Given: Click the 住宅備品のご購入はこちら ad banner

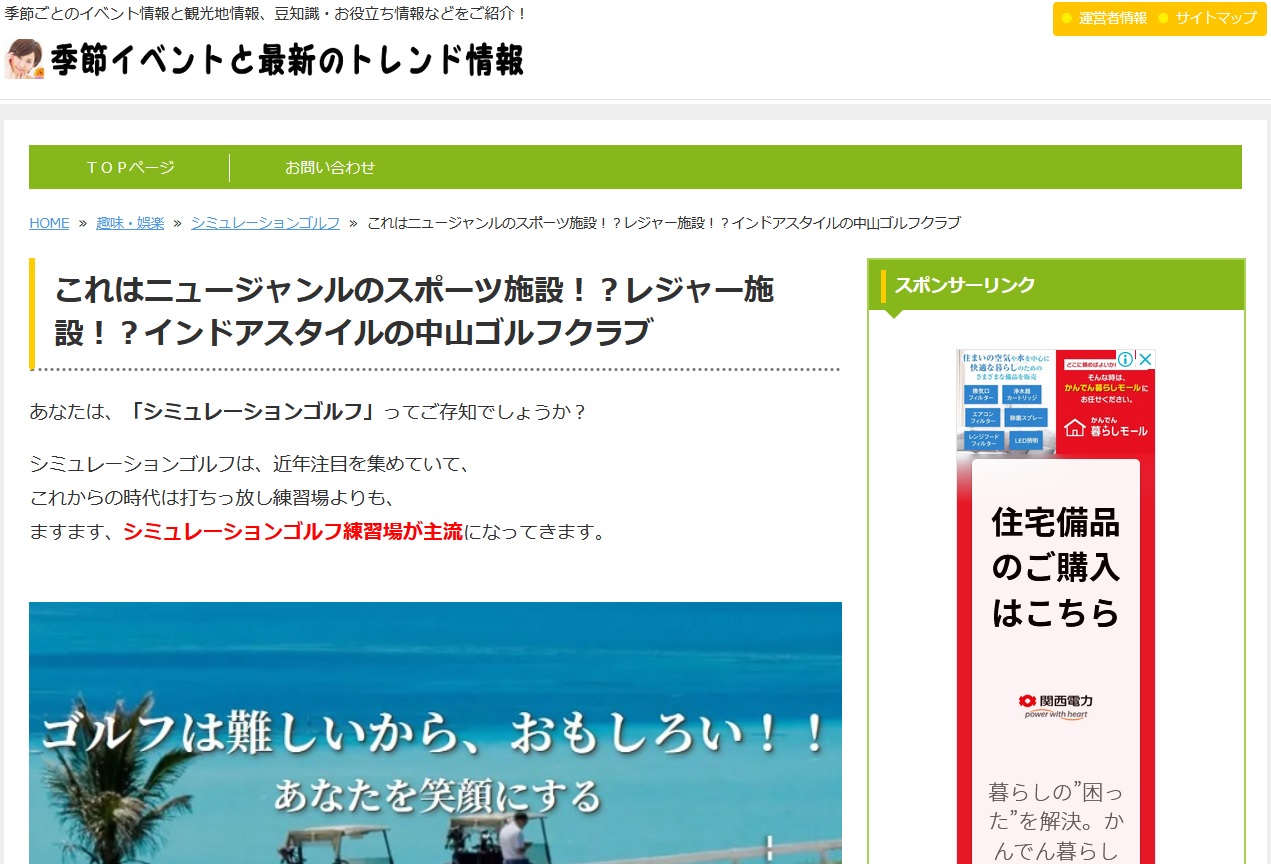Looking at the screenshot, I should coord(1055,567).
